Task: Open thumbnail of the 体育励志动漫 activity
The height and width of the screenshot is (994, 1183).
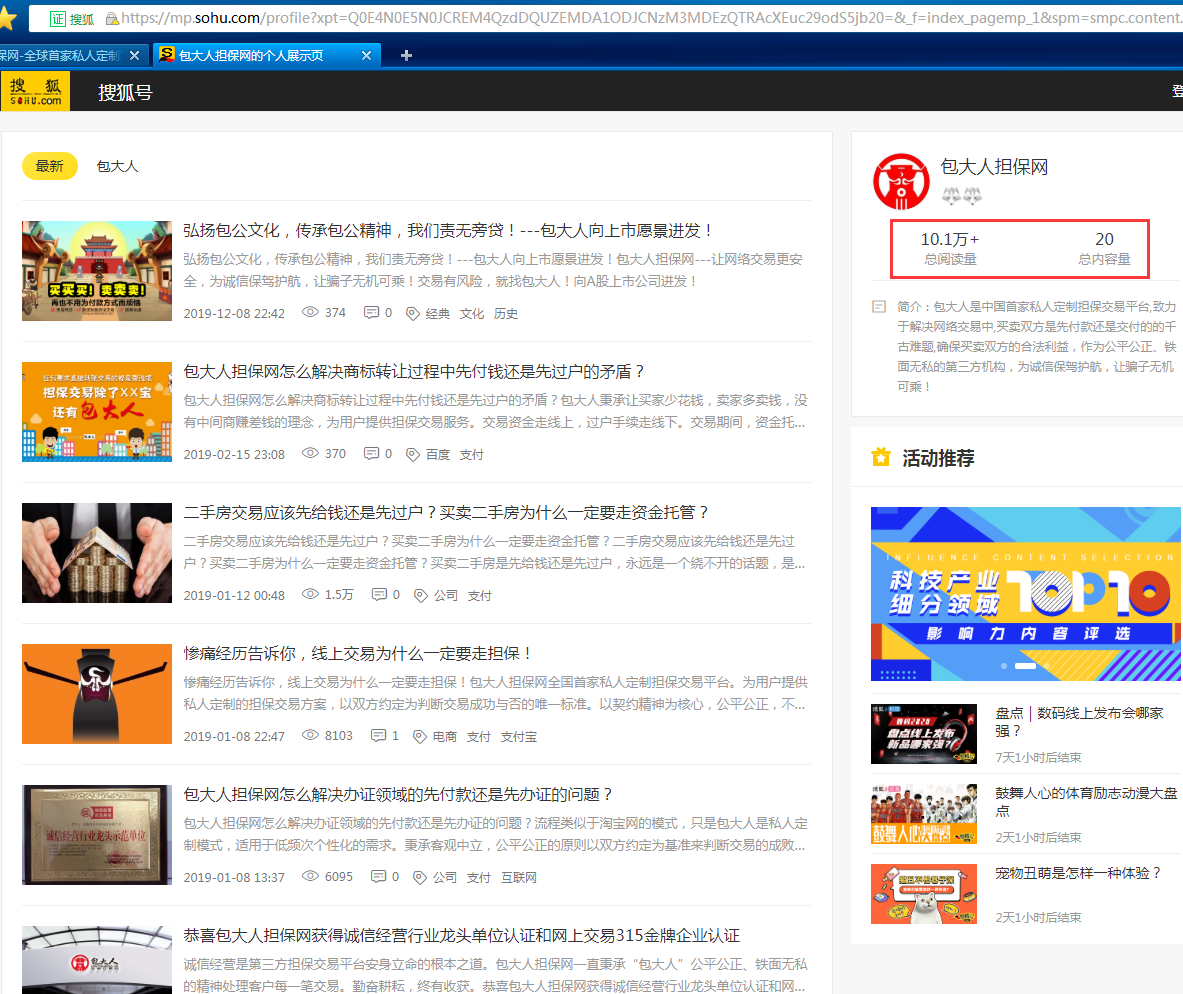Action: pyautogui.click(x=924, y=814)
